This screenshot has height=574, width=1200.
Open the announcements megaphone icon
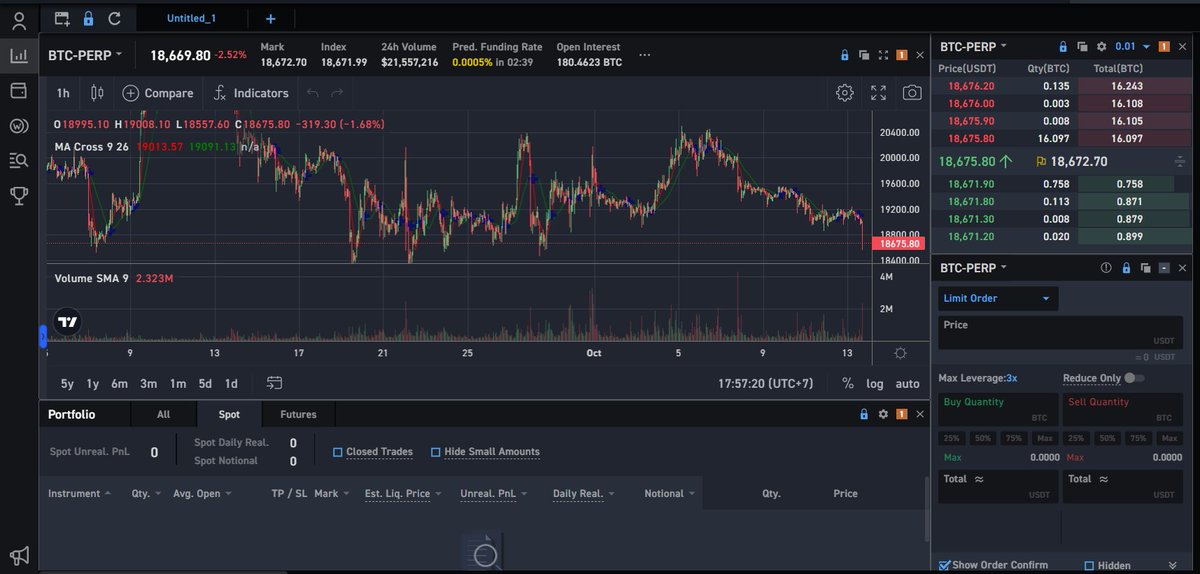pyautogui.click(x=18, y=555)
